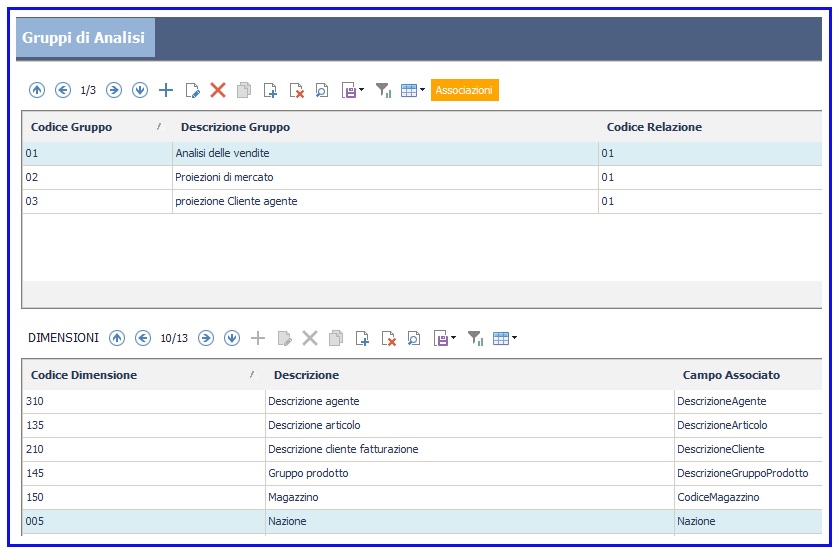The height and width of the screenshot is (554, 838).
Task: Go to last record in DIMENSIONI toolbar
Action: (x=232, y=338)
